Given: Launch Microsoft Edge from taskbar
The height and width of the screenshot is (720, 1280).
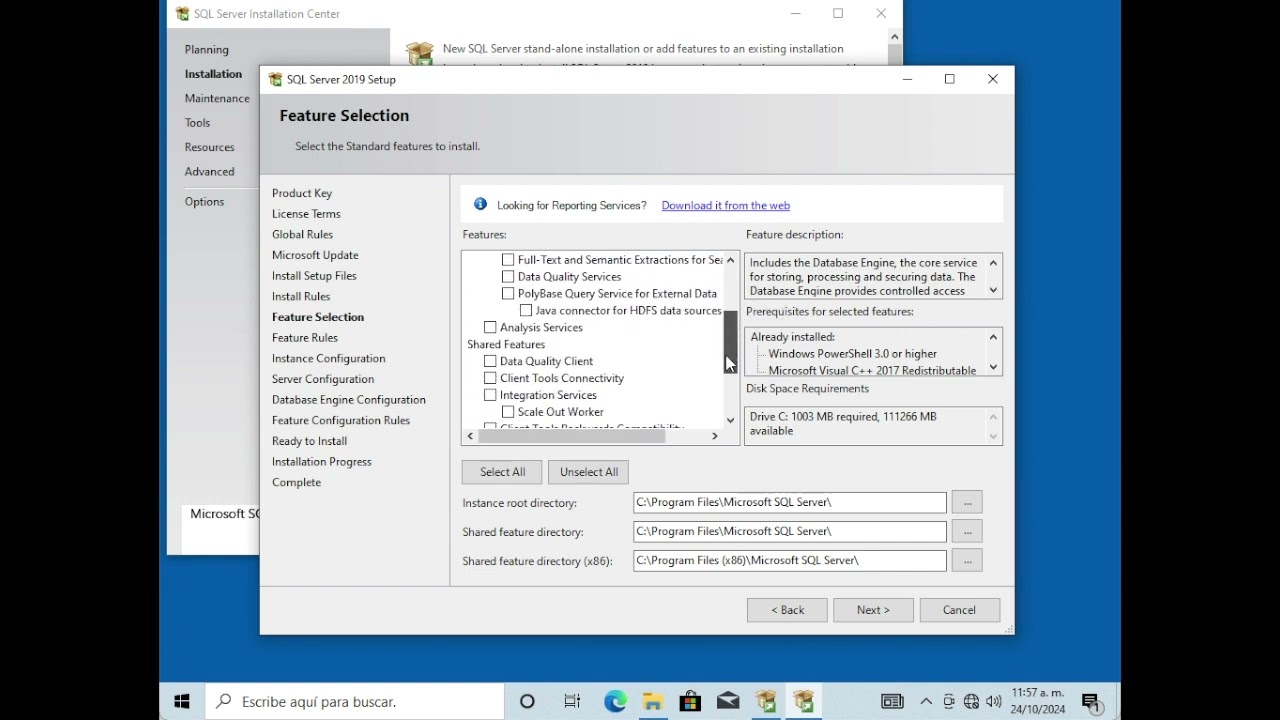Looking at the screenshot, I should 615,702.
